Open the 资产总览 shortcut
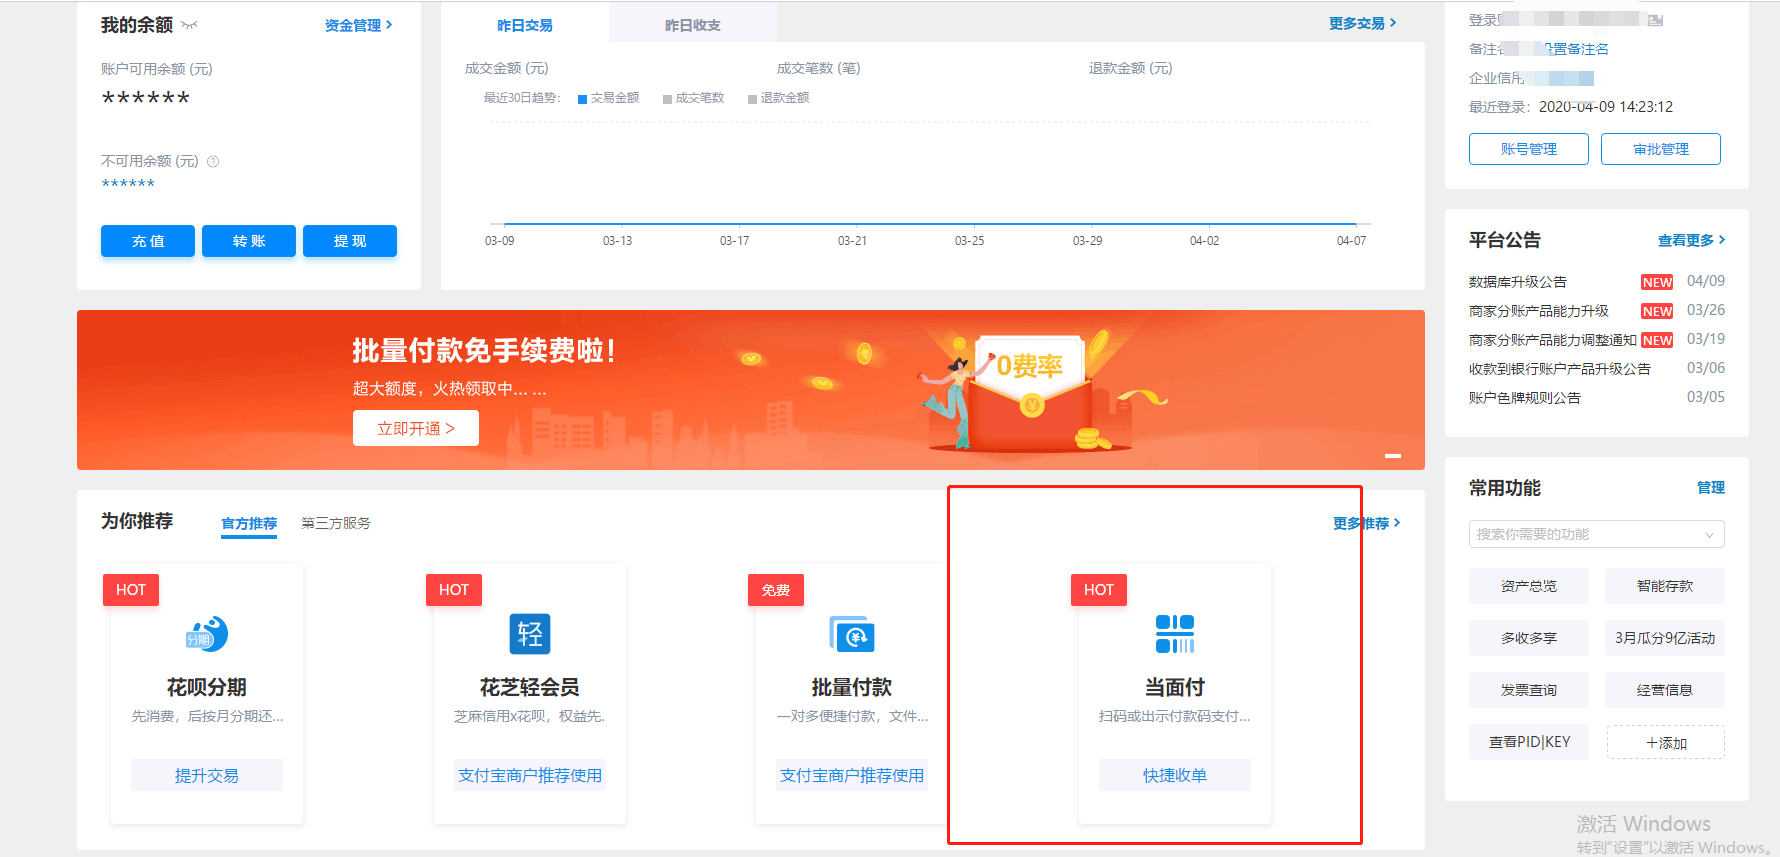The width and height of the screenshot is (1780, 857). coord(1529,586)
